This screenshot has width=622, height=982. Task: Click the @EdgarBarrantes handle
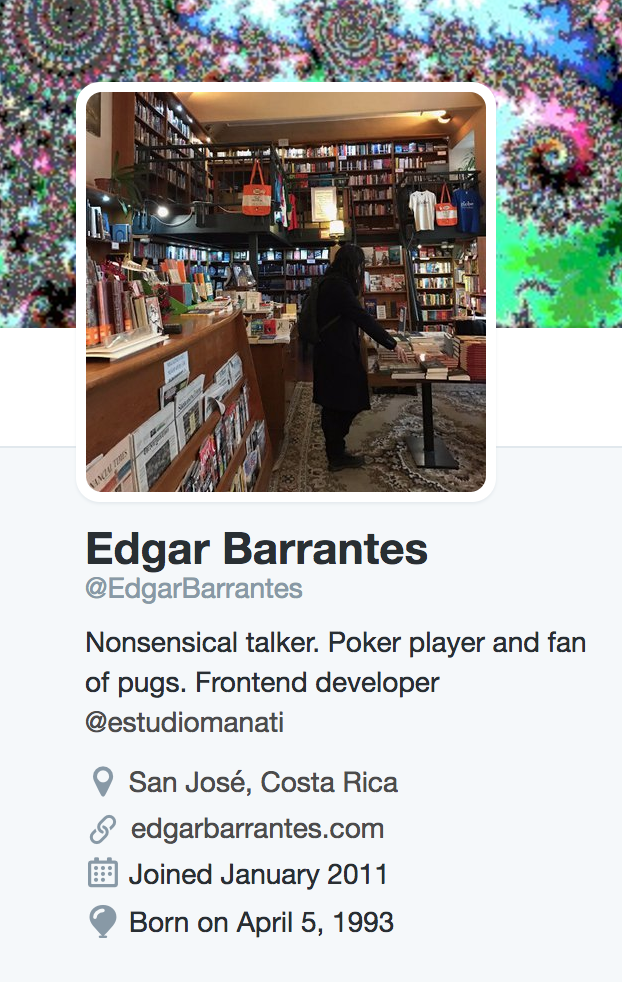(x=194, y=589)
